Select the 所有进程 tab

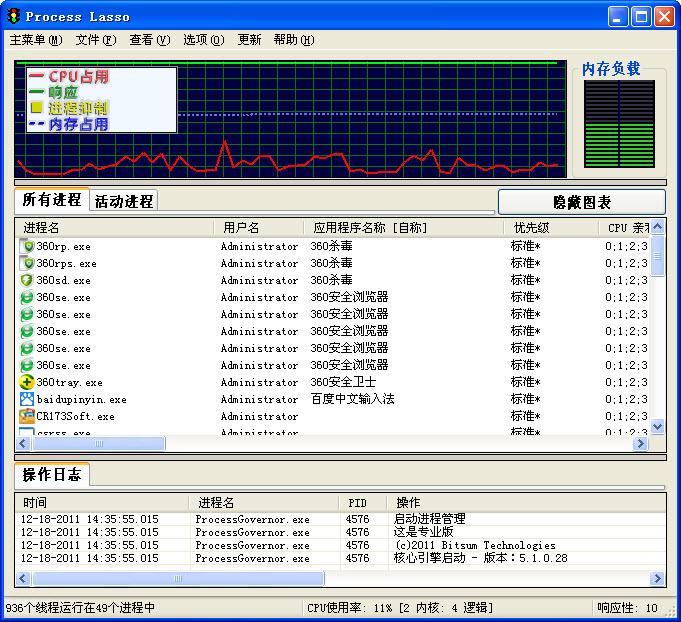coord(52,200)
